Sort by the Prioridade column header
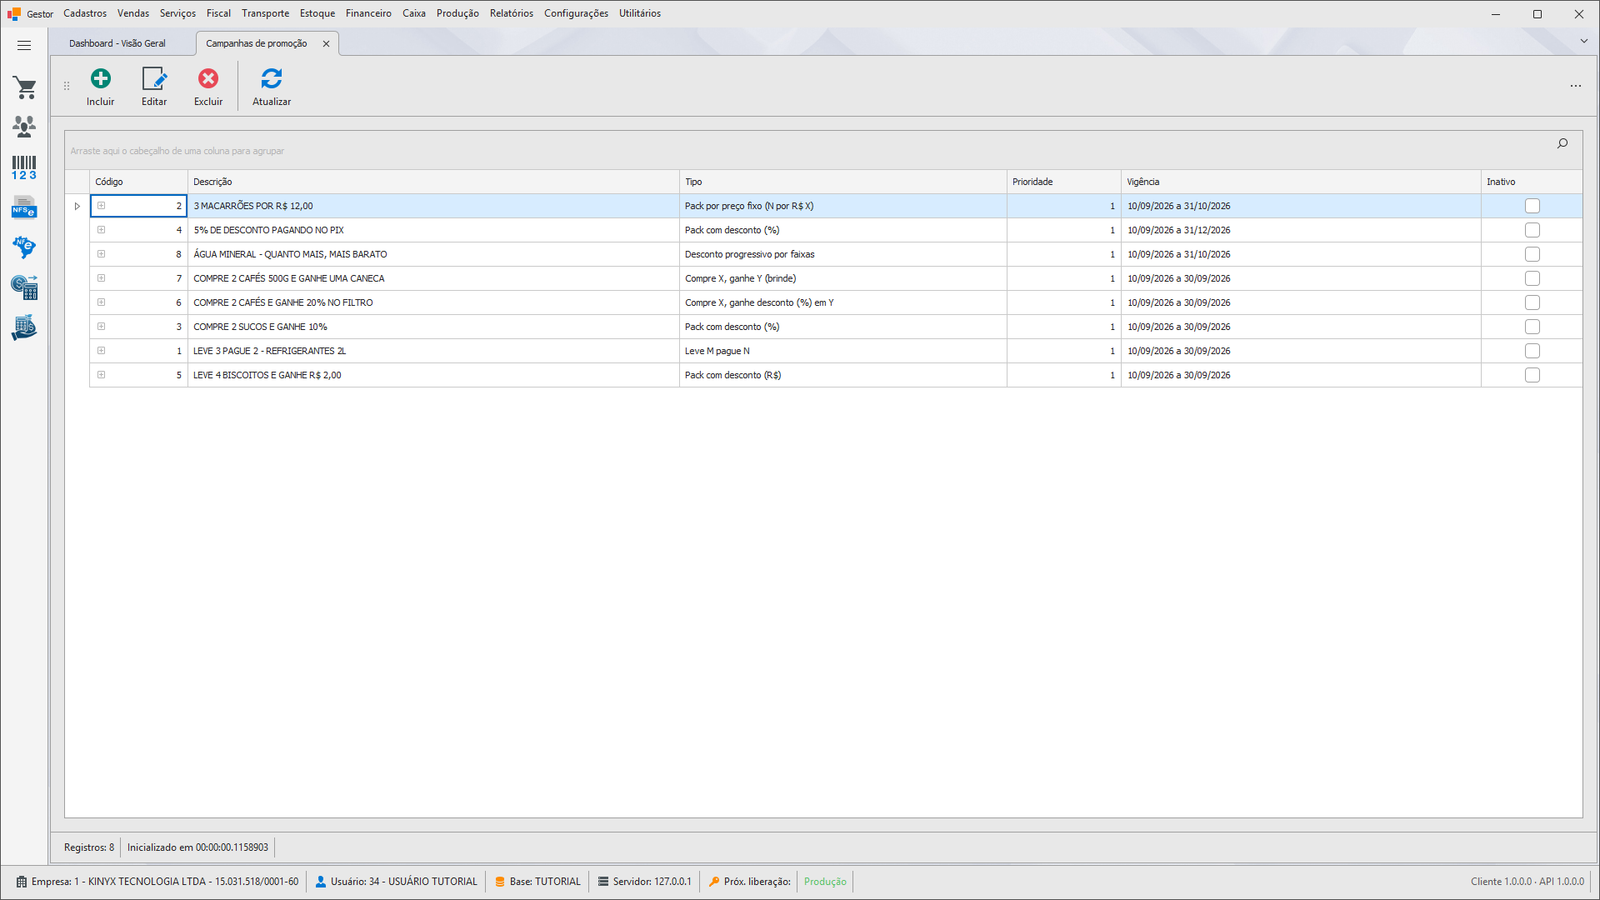The height and width of the screenshot is (900, 1600). [x=1063, y=182]
